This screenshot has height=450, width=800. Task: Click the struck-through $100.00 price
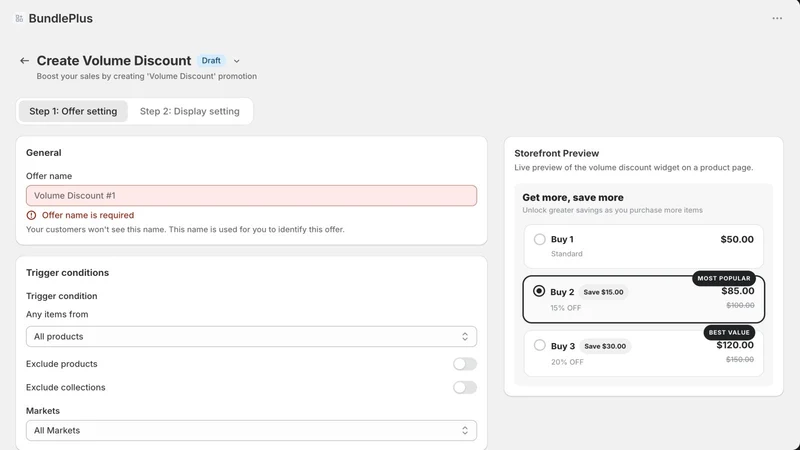[740, 306]
